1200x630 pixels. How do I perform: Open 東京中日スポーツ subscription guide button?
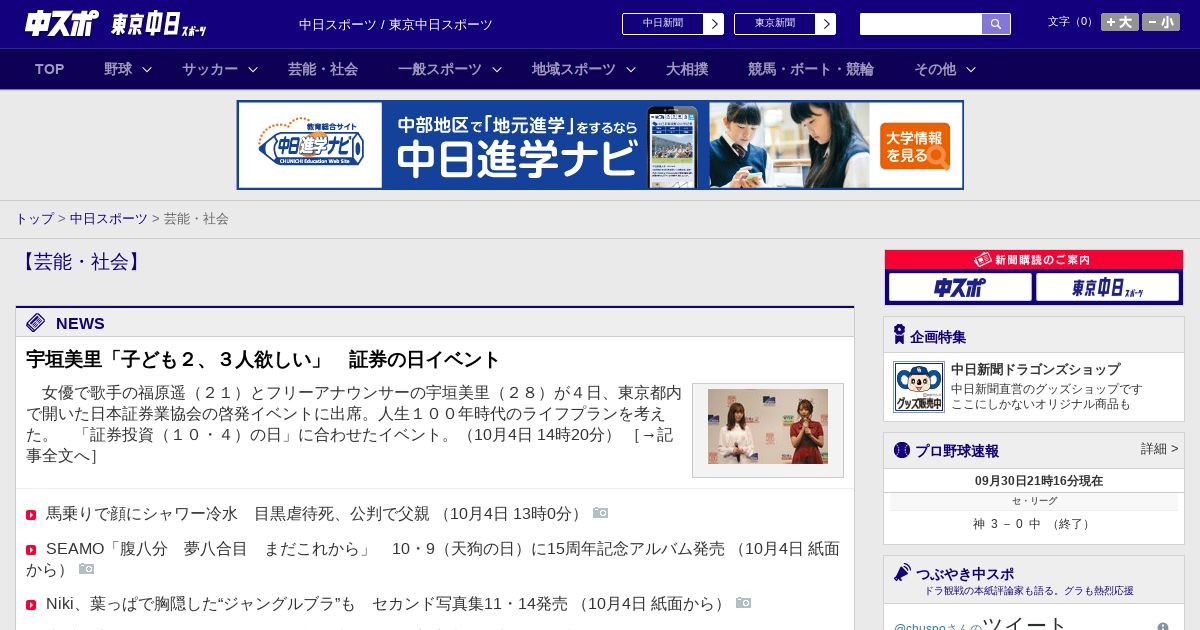click(1107, 288)
